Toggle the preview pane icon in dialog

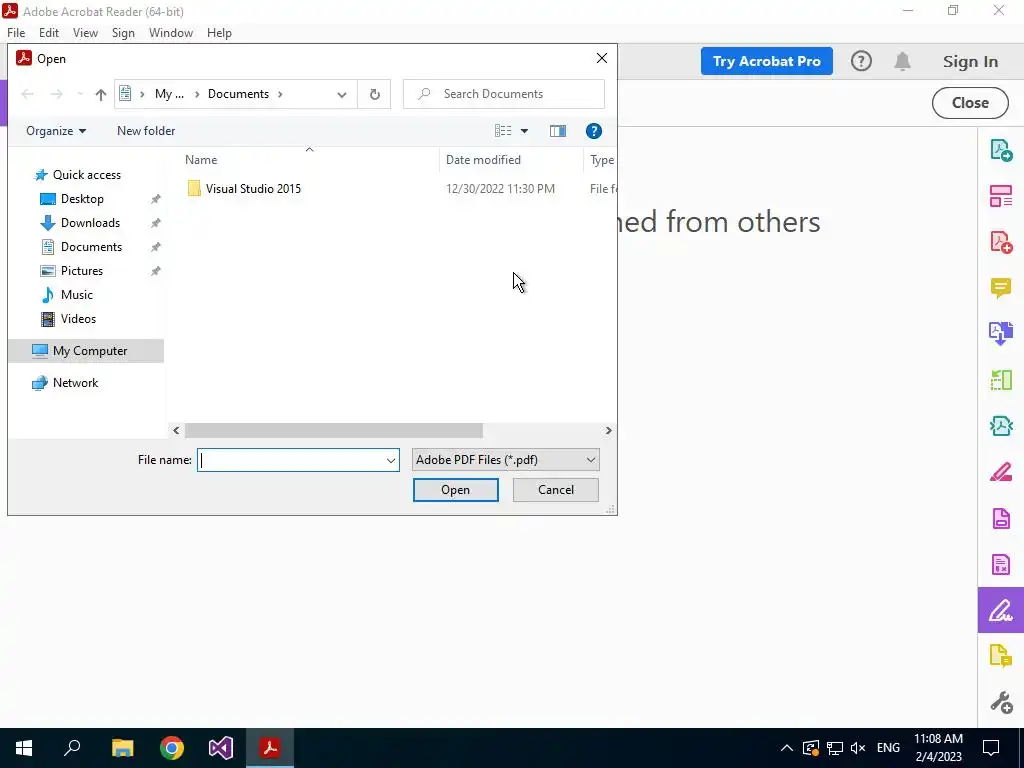click(x=557, y=131)
